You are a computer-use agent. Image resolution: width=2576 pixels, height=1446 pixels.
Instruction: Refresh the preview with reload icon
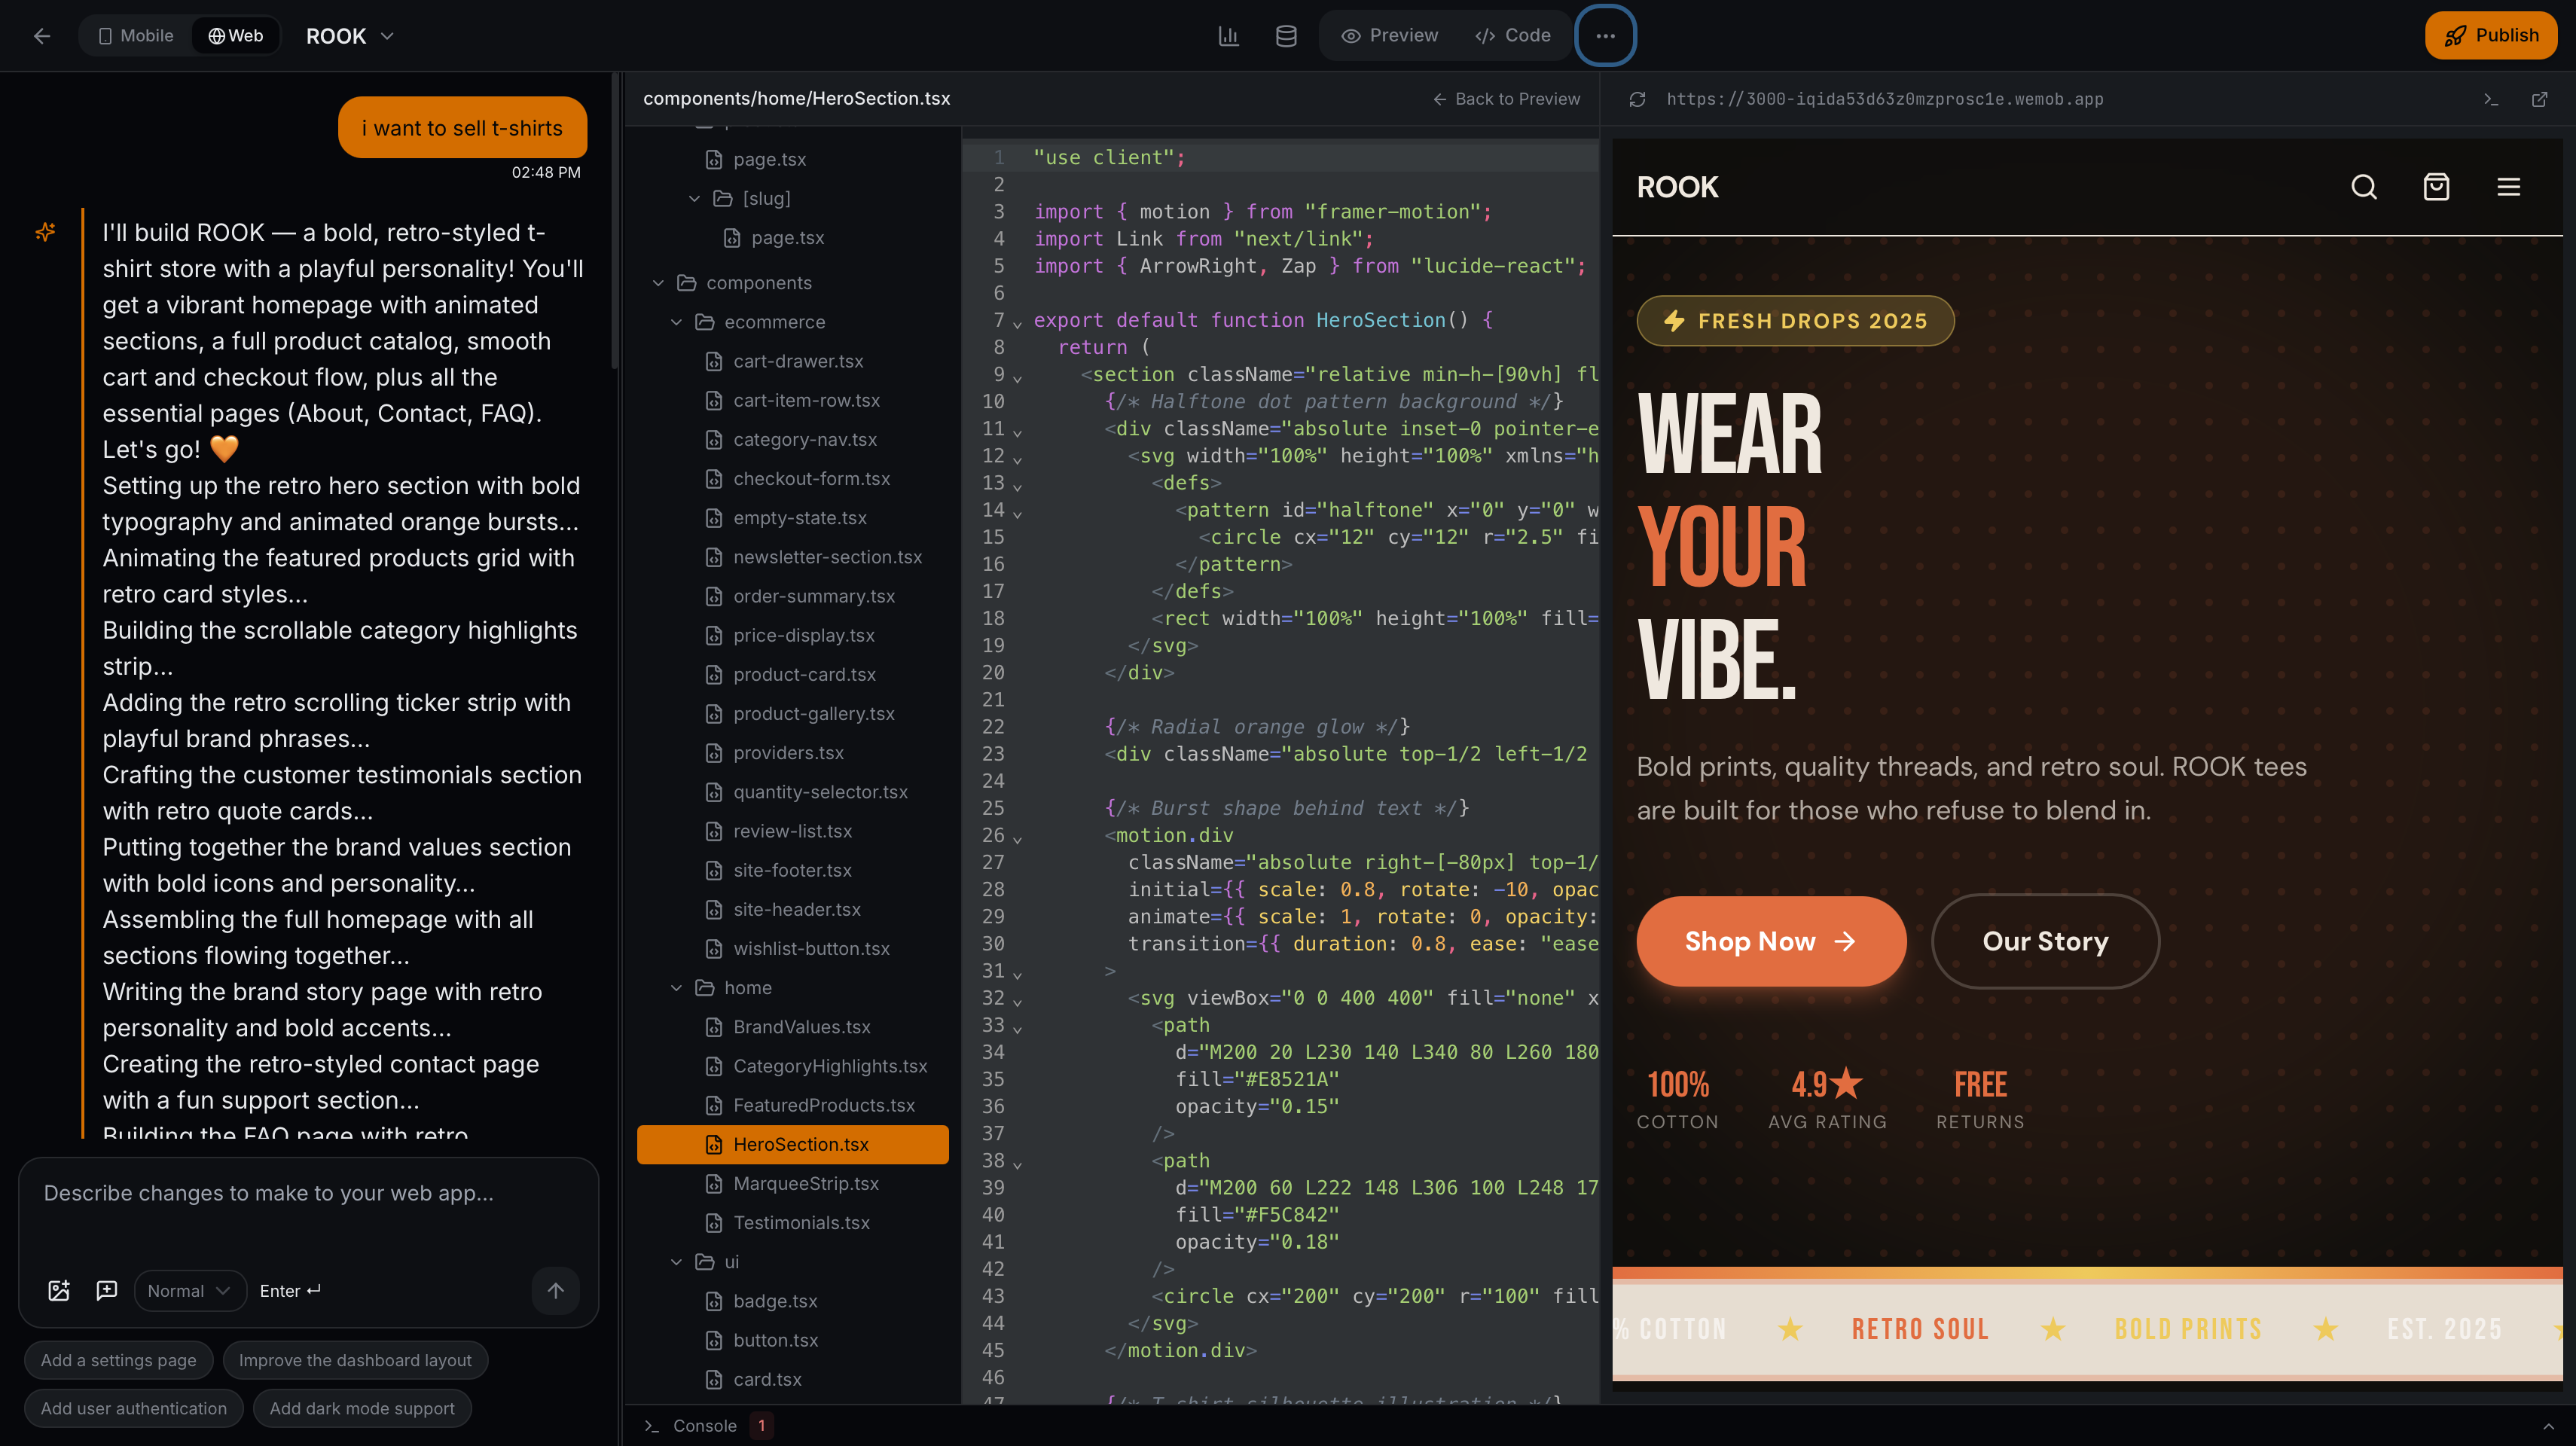pos(1637,99)
